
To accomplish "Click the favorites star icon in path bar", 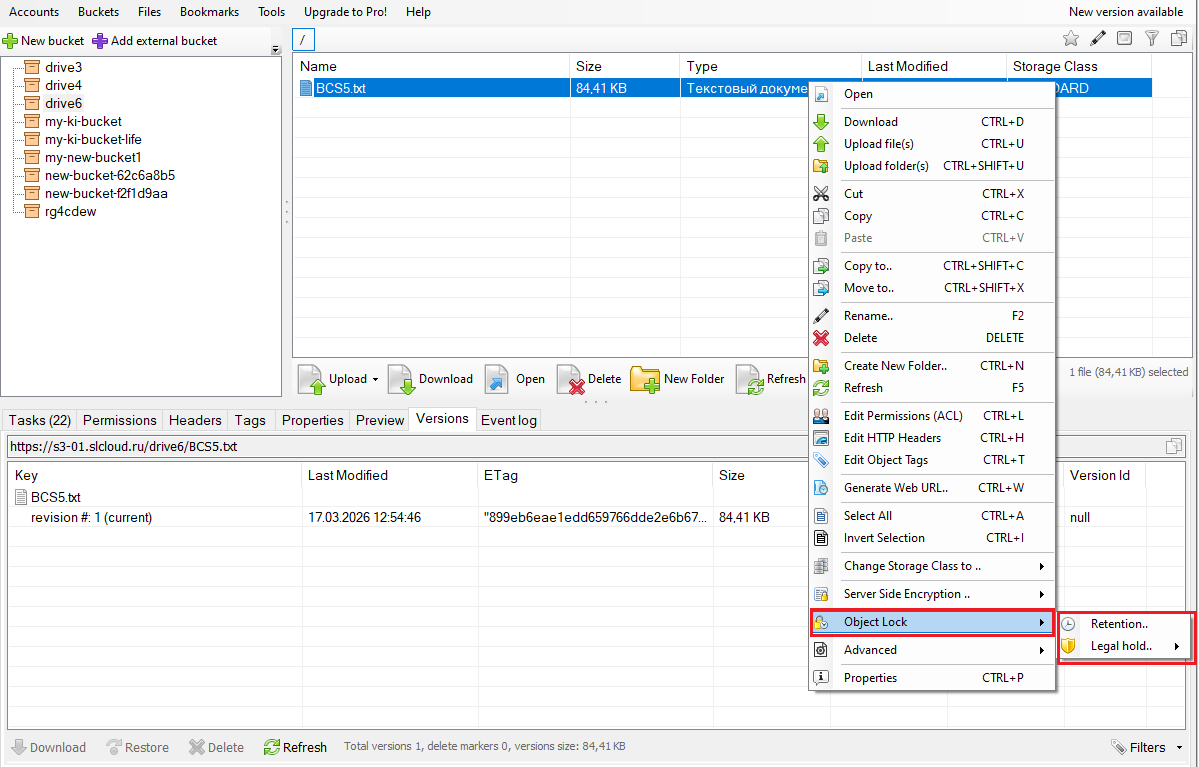I will [1070, 39].
